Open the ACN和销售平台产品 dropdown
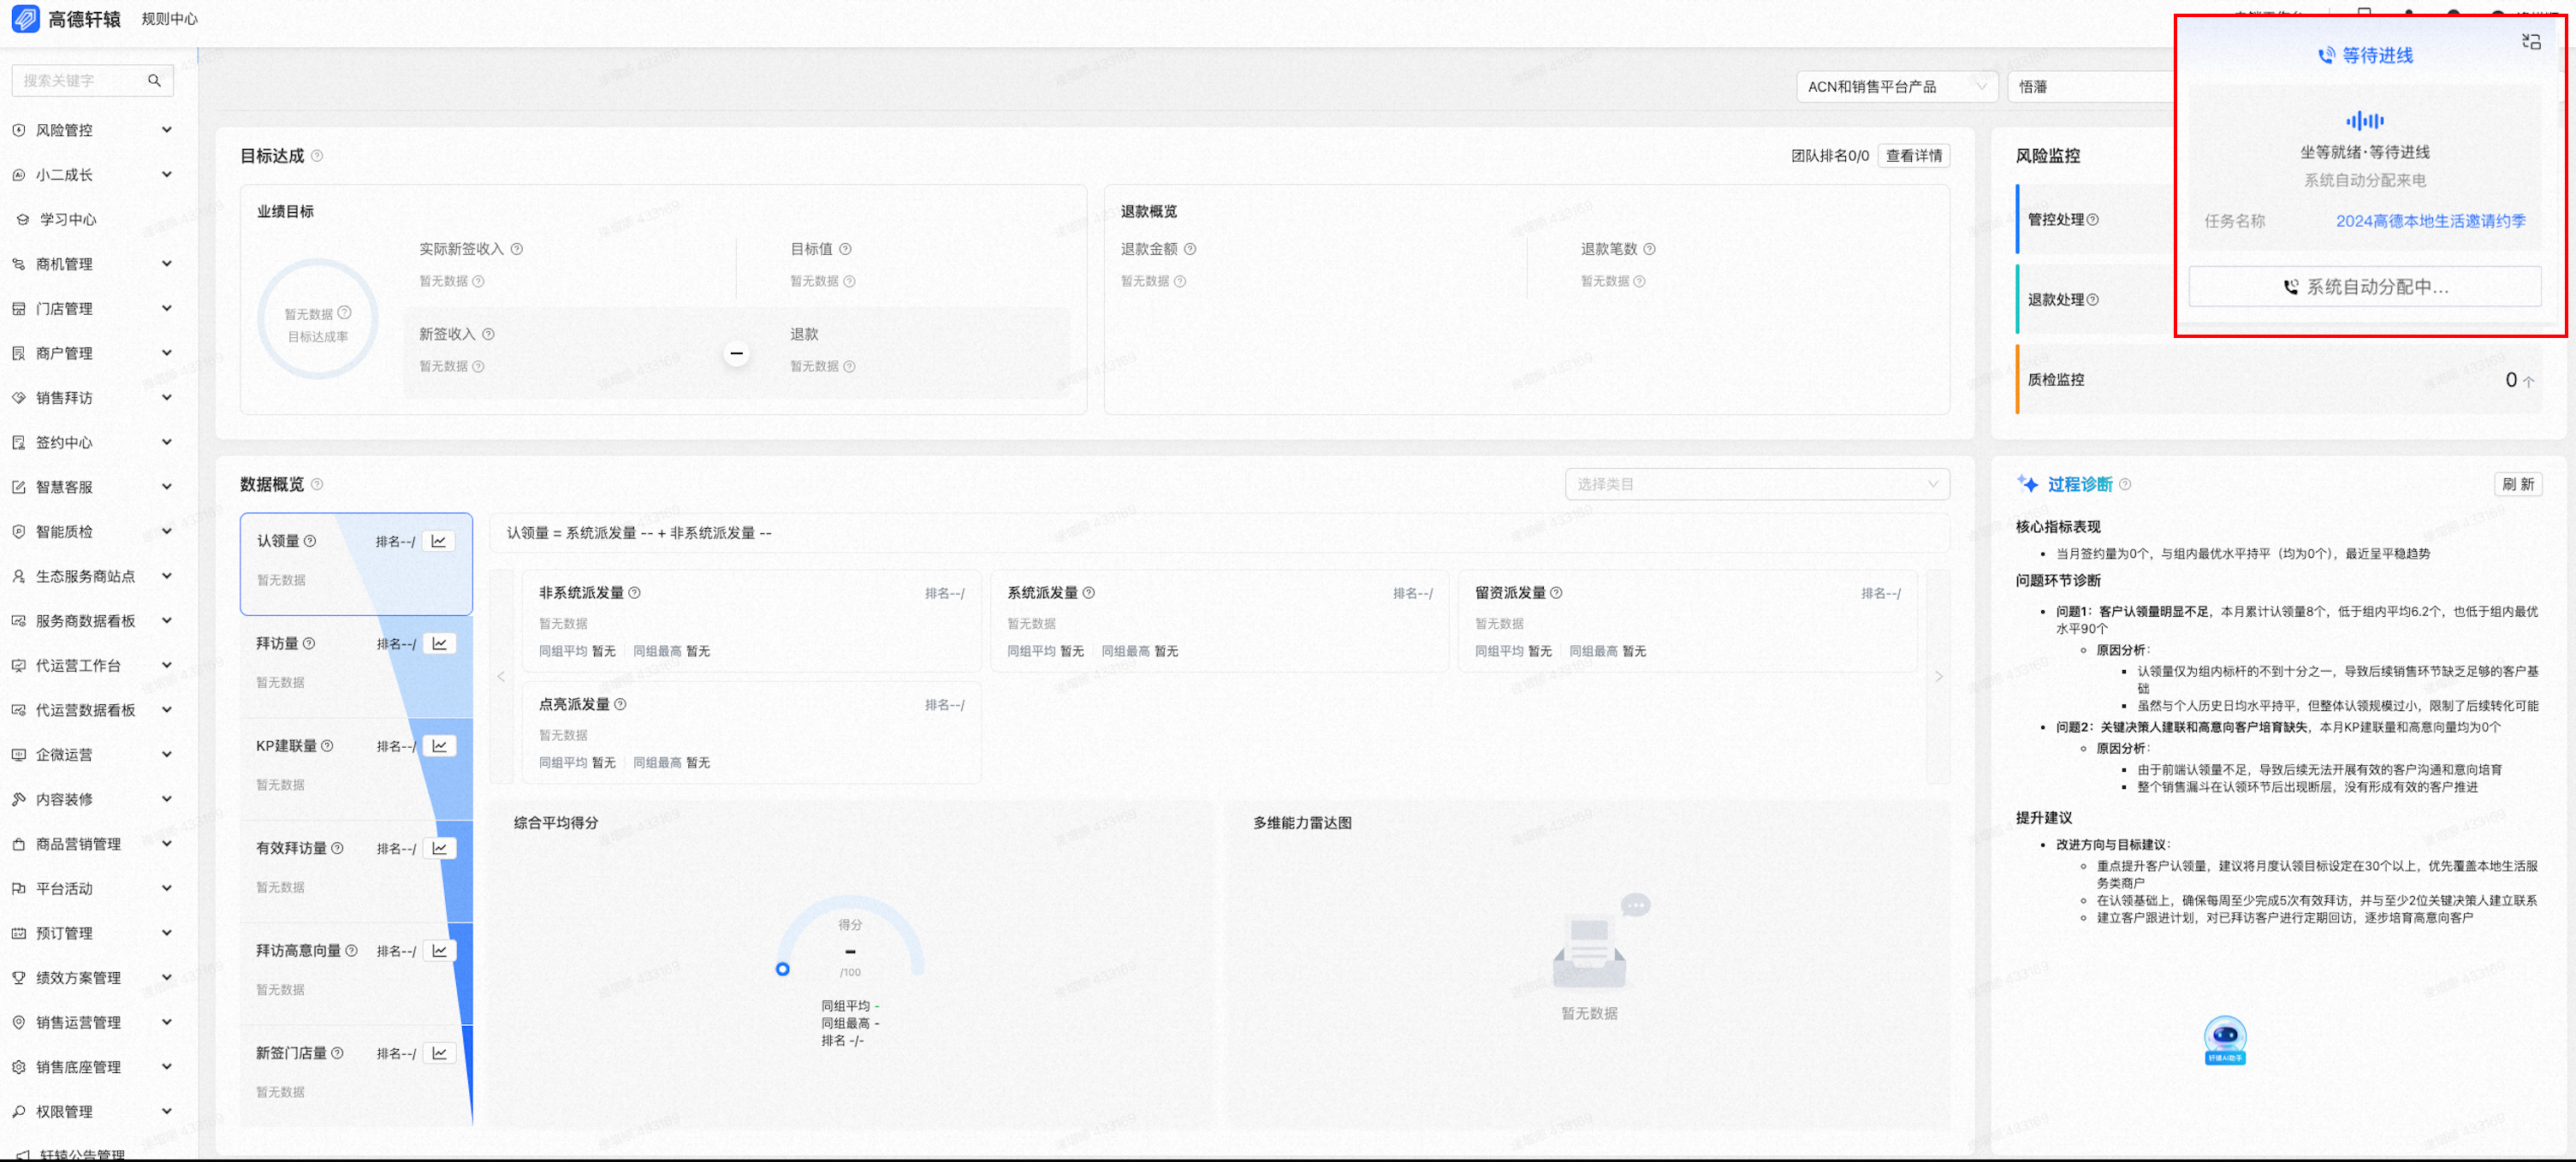The height and width of the screenshot is (1162, 2576). [1896, 87]
